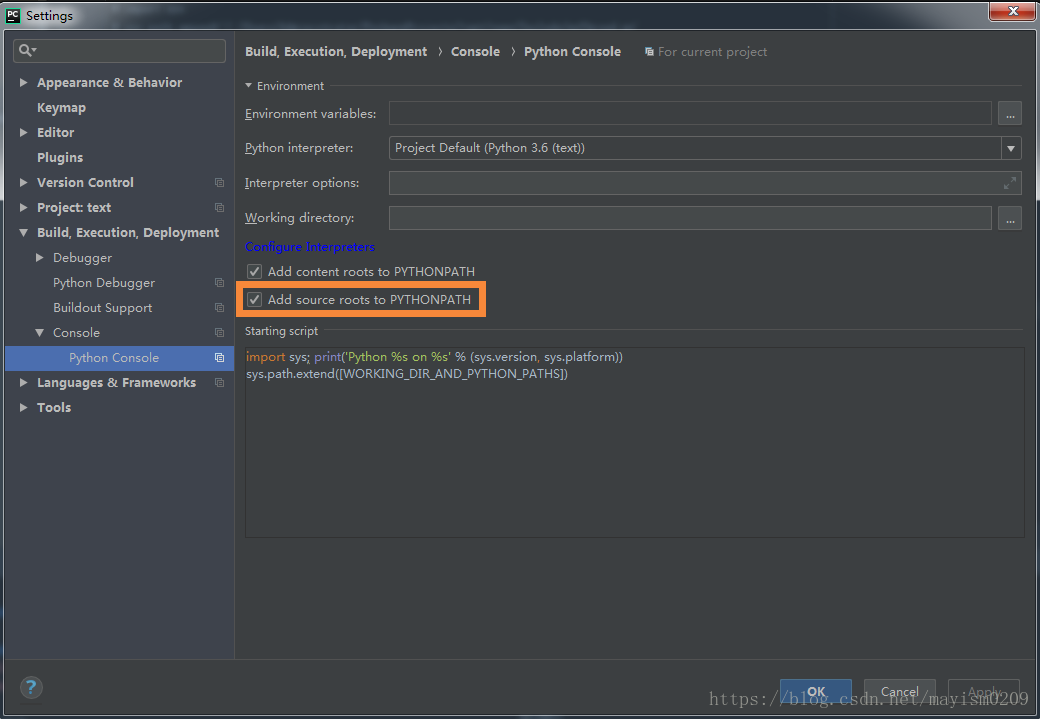Select Plugins in the settings tree
The width and height of the screenshot is (1040, 719).
click(60, 157)
